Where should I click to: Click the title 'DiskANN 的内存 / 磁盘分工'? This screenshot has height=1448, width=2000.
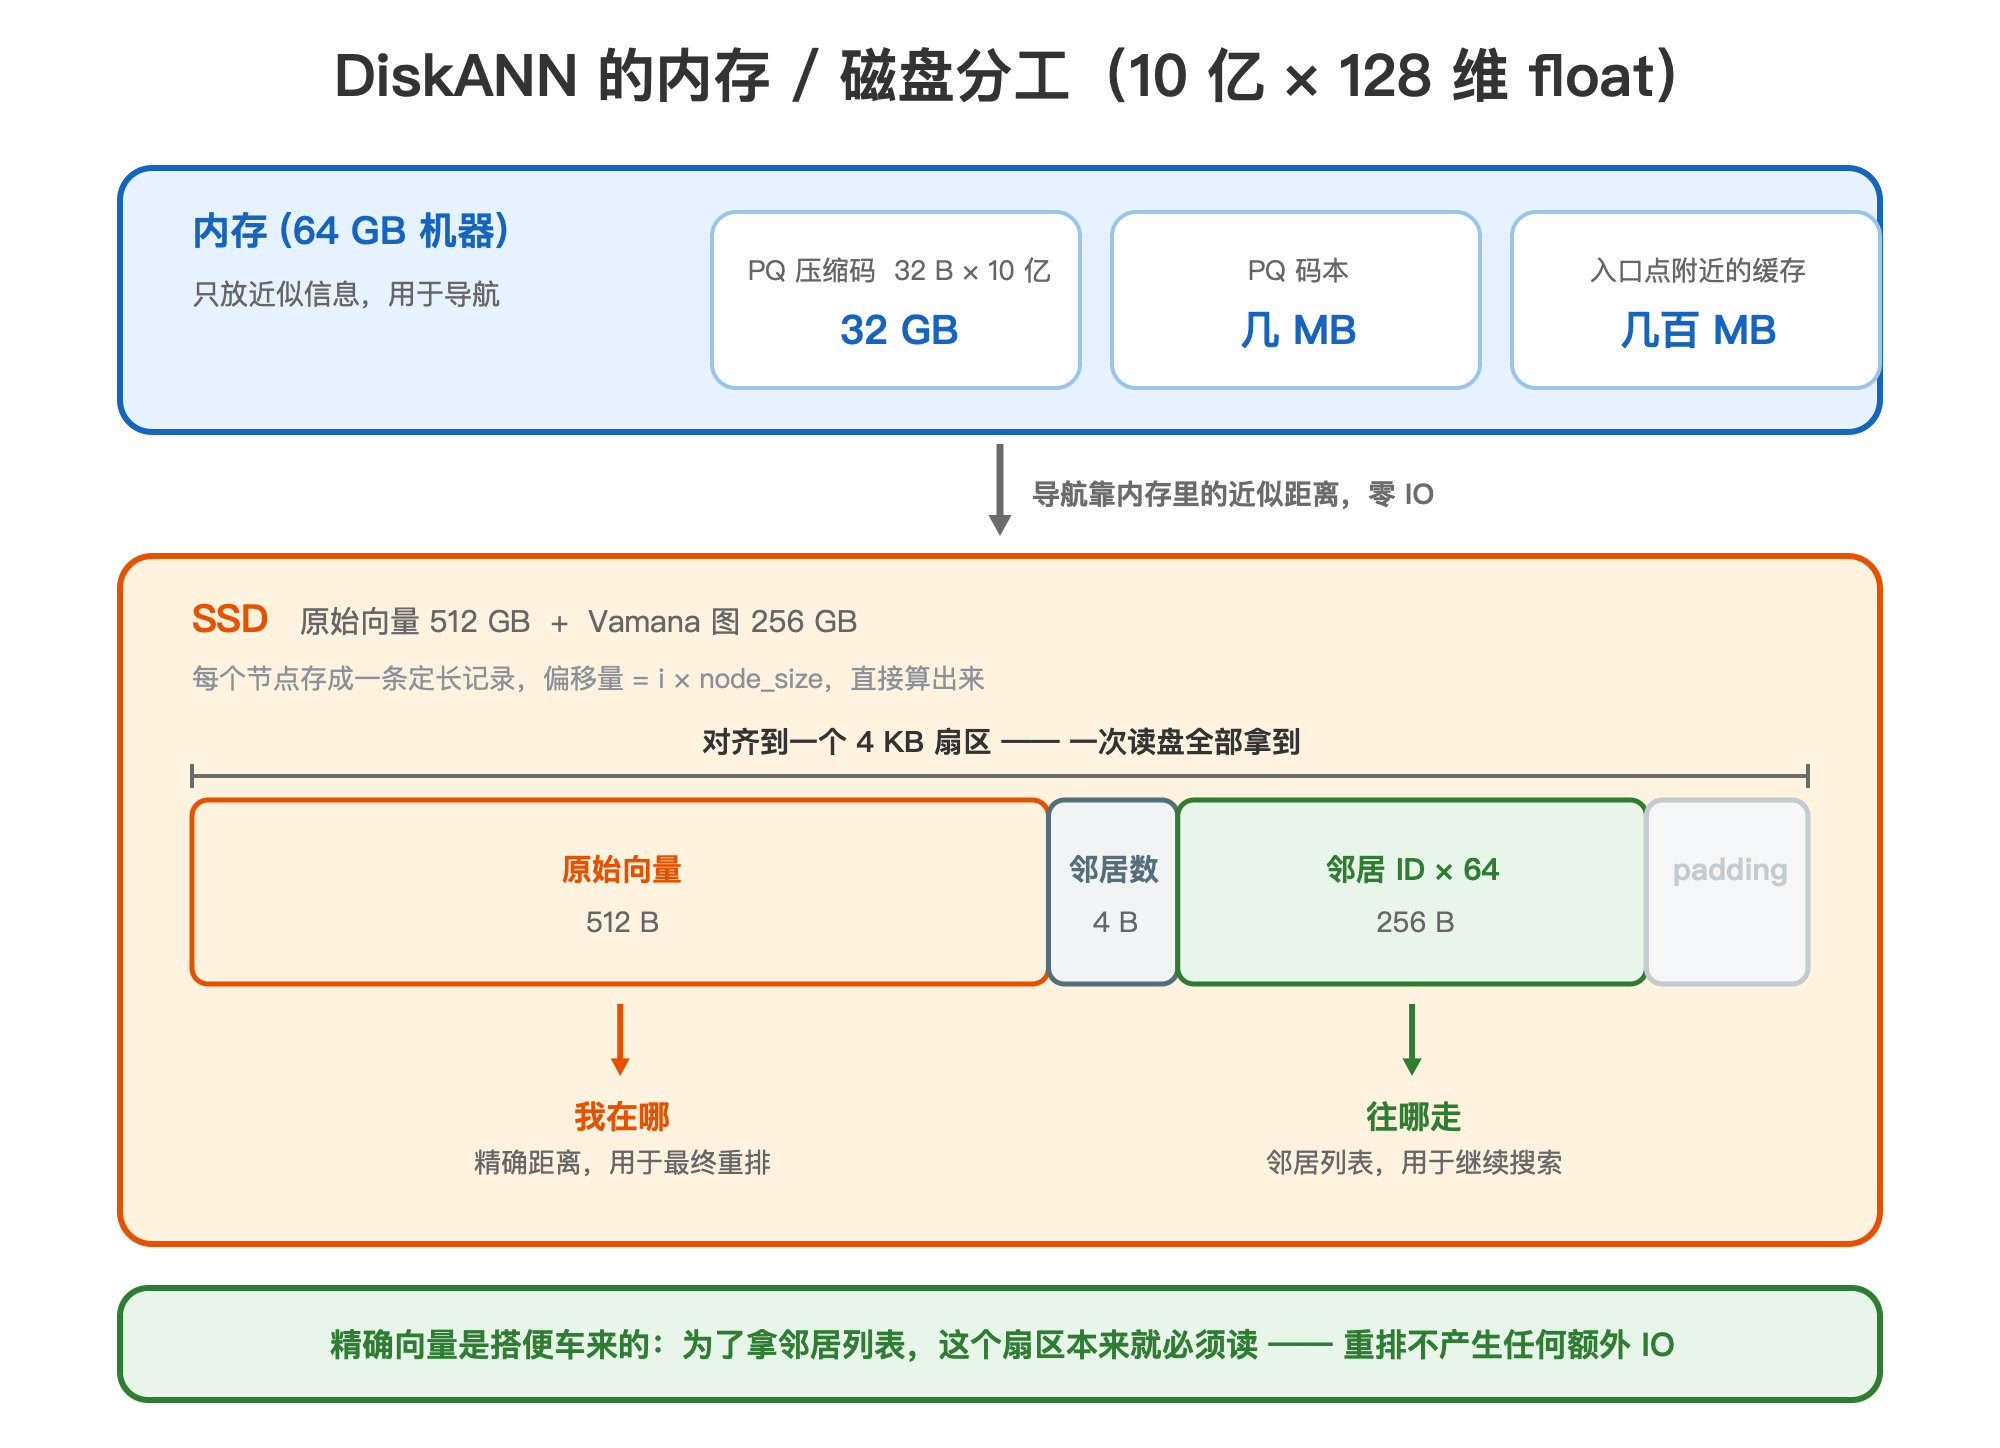701,76
